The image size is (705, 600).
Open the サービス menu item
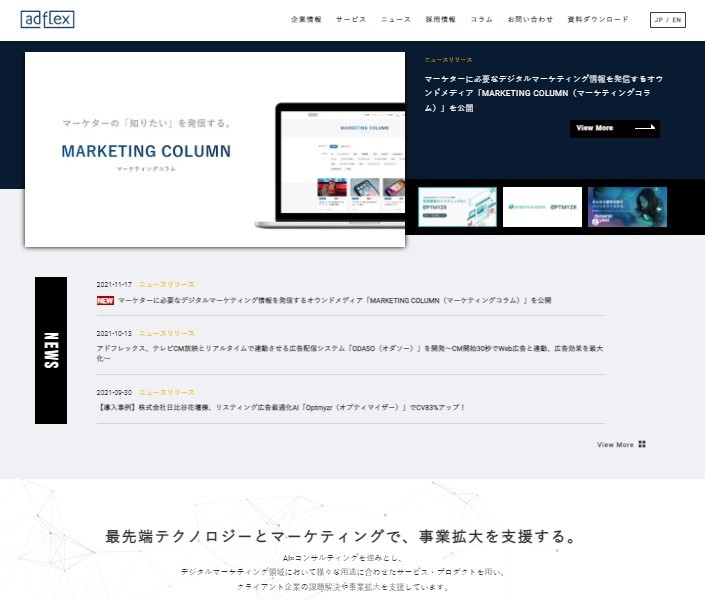click(x=351, y=19)
